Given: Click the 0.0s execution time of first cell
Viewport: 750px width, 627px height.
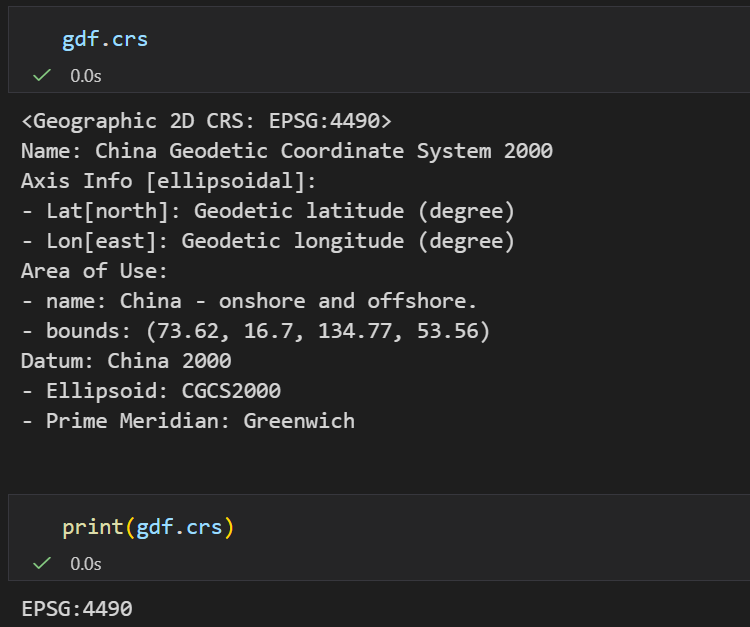Looking at the screenshot, I should tap(86, 76).
